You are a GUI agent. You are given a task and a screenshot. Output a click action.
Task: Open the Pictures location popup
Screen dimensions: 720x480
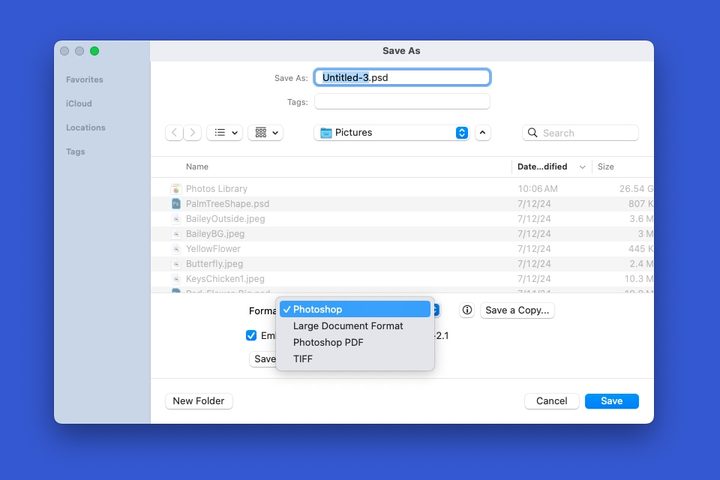click(392, 133)
